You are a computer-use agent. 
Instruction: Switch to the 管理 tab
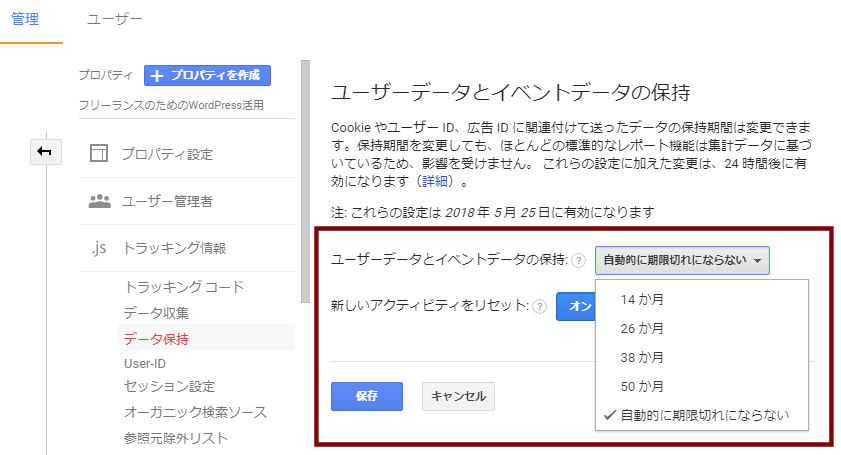(x=25, y=19)
